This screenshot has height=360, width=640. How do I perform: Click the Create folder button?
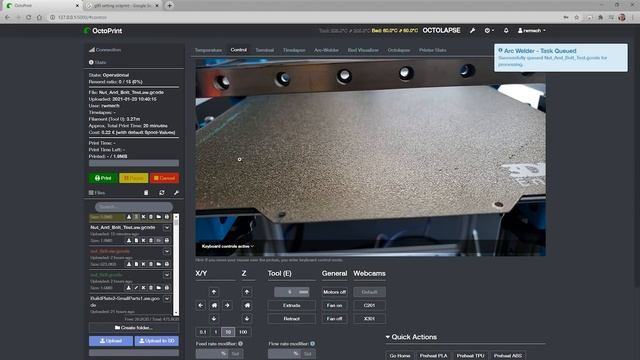[x=134, y=328]
